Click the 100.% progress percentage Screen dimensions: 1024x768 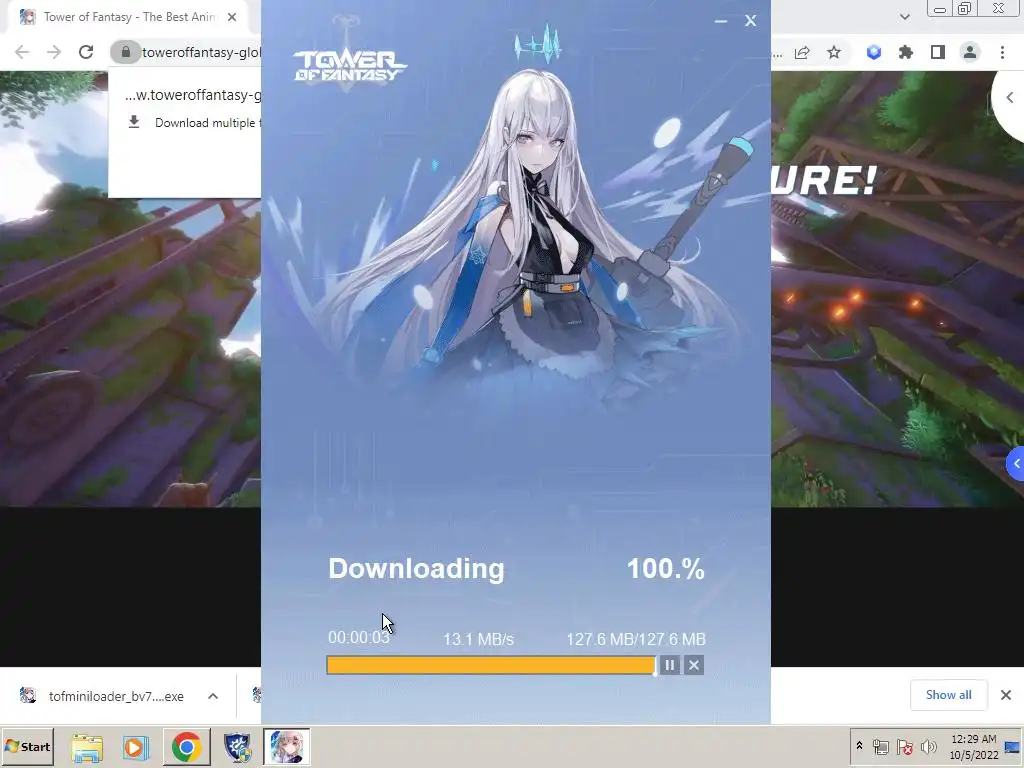665,569
